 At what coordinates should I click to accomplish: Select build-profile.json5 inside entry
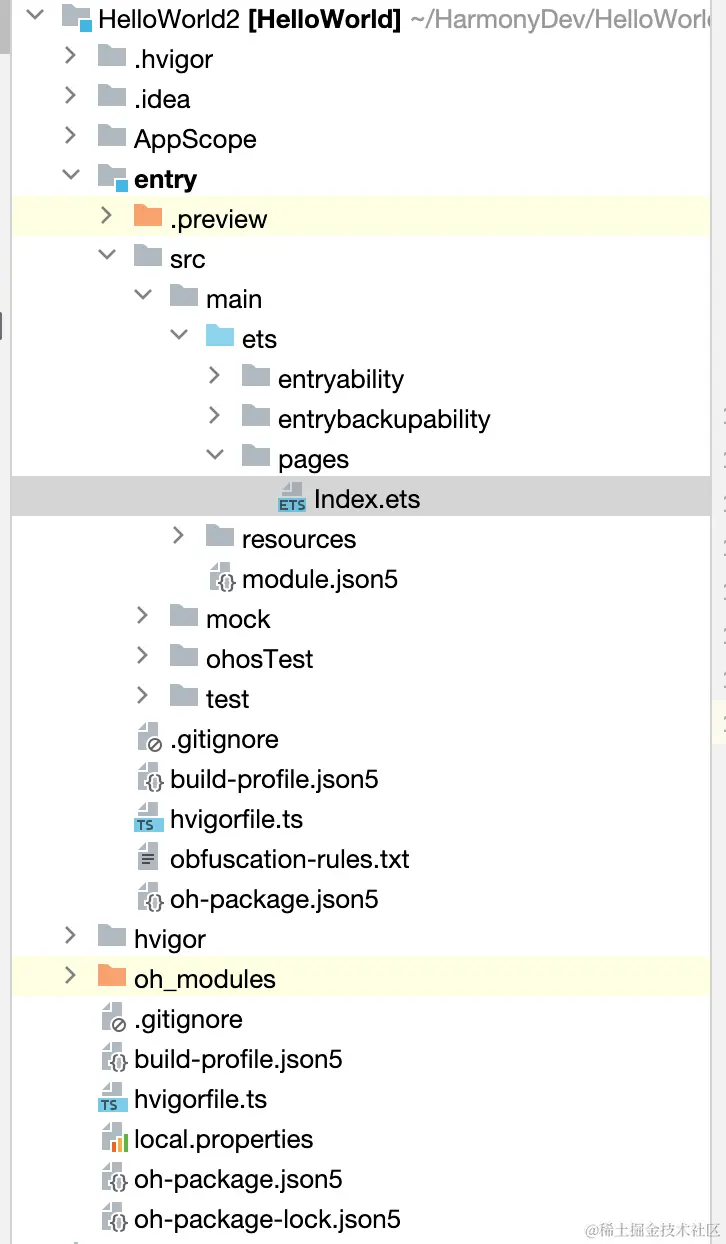273,779
